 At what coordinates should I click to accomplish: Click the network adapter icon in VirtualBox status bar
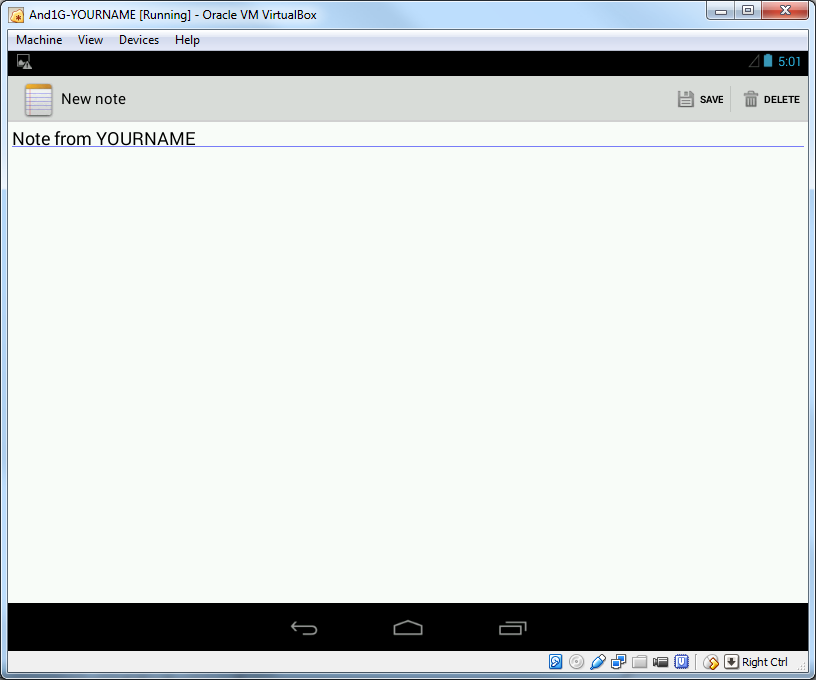618,662
